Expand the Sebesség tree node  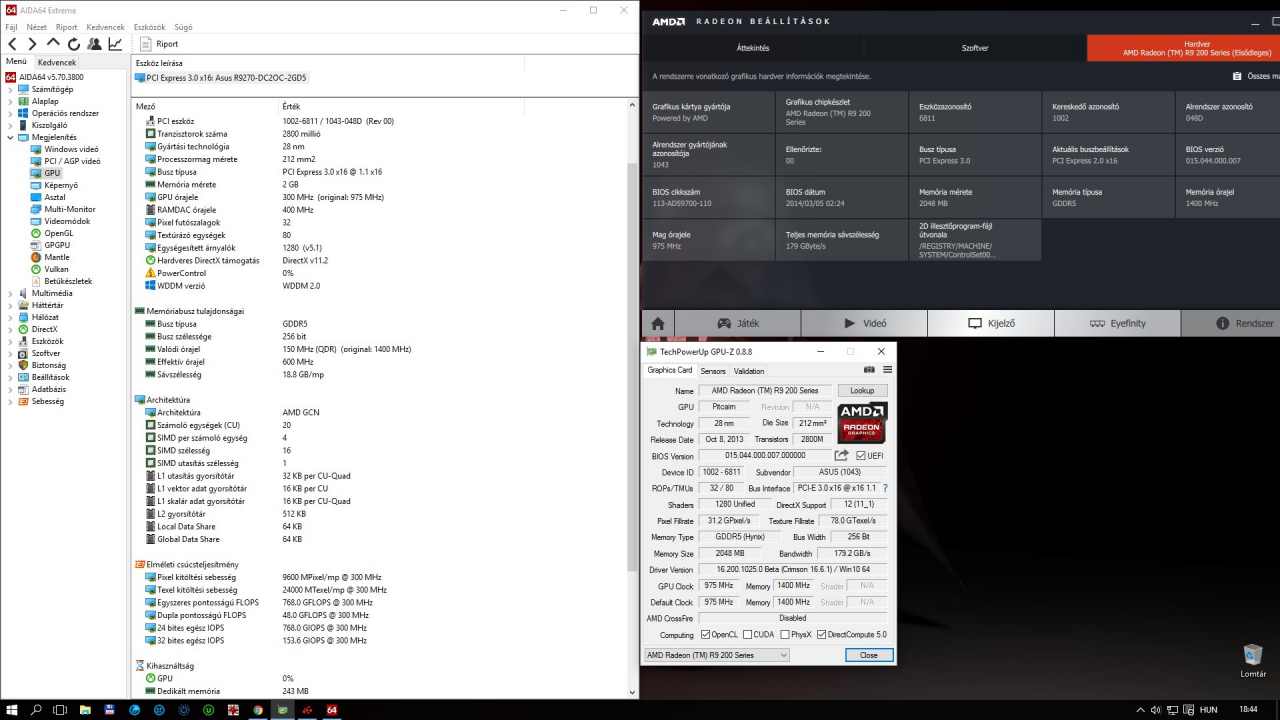pyautogui.click(x=11, y=401)
